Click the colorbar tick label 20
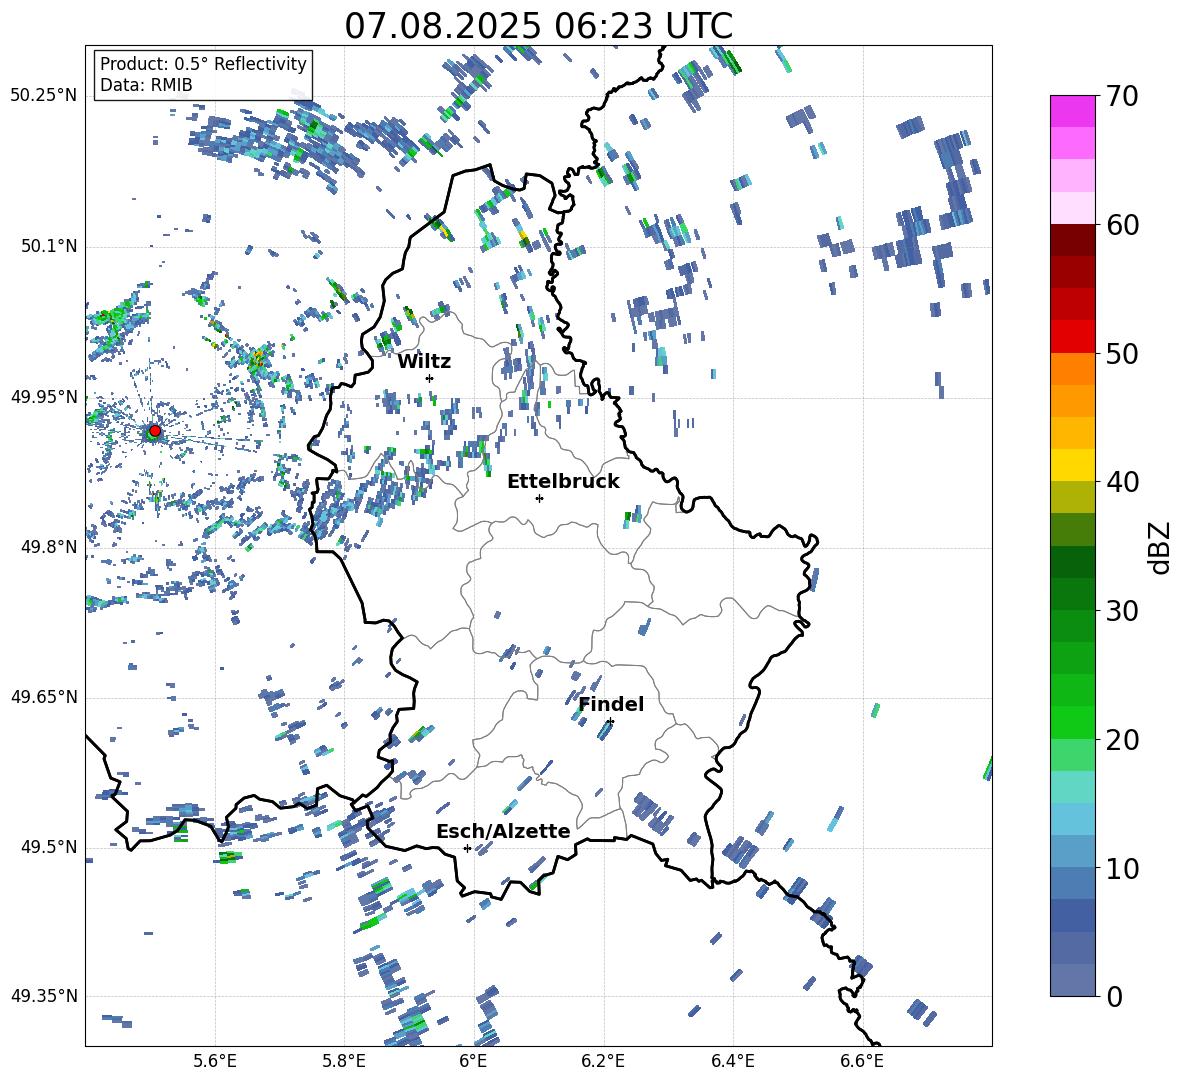 (1122, 739)
